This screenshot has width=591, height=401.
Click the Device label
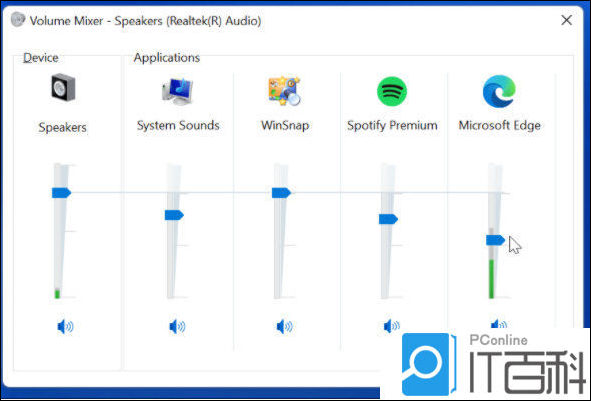pyautogui.click(x=41, y=58)
